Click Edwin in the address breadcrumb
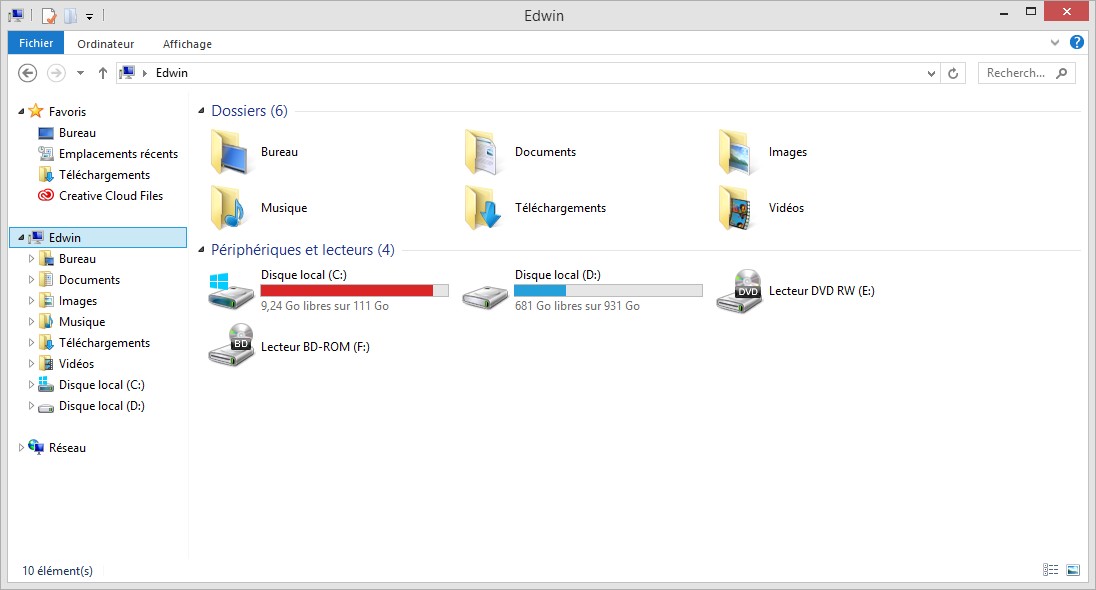The width and height of the screenshot is (1096, 590). [172, 73]
